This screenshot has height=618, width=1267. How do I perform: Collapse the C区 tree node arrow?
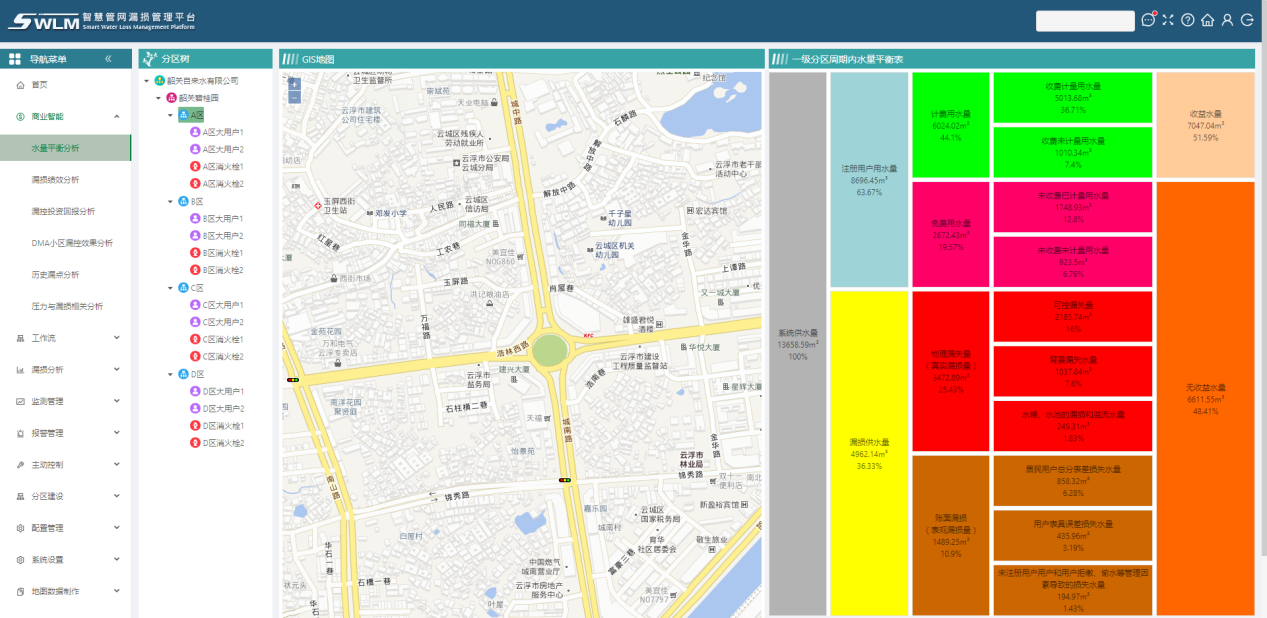pyautogui.click(x=170, y=288)
